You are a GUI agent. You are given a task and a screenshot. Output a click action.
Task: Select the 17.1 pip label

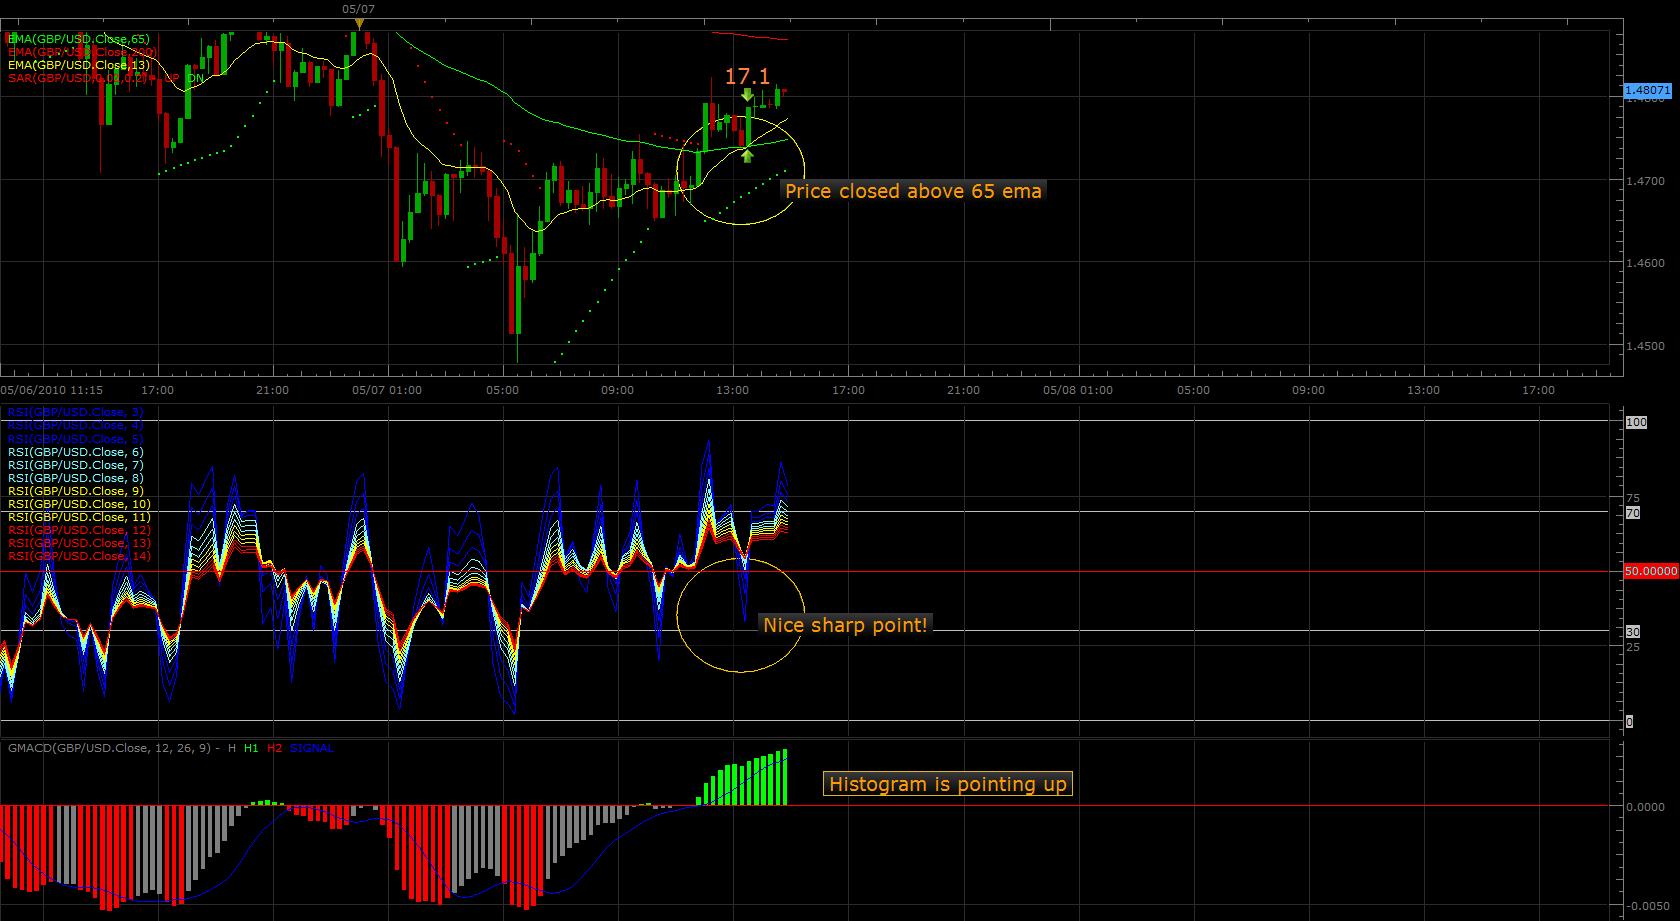(747, 76)
